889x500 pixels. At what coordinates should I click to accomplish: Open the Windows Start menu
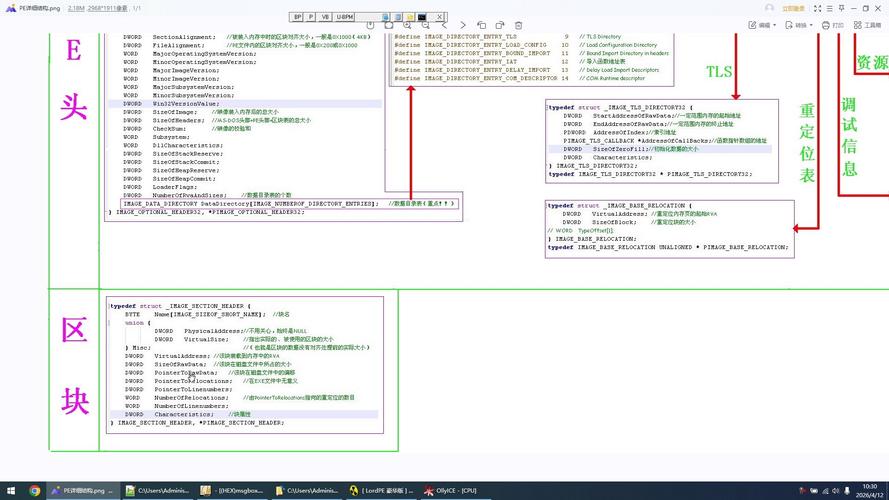pos(11,491)
